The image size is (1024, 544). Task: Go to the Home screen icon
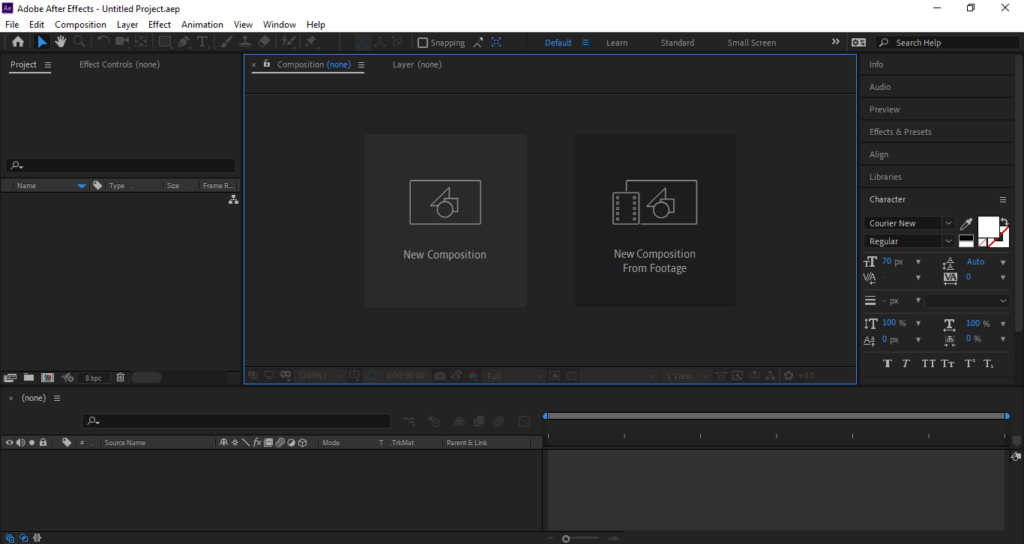point(18,42)
